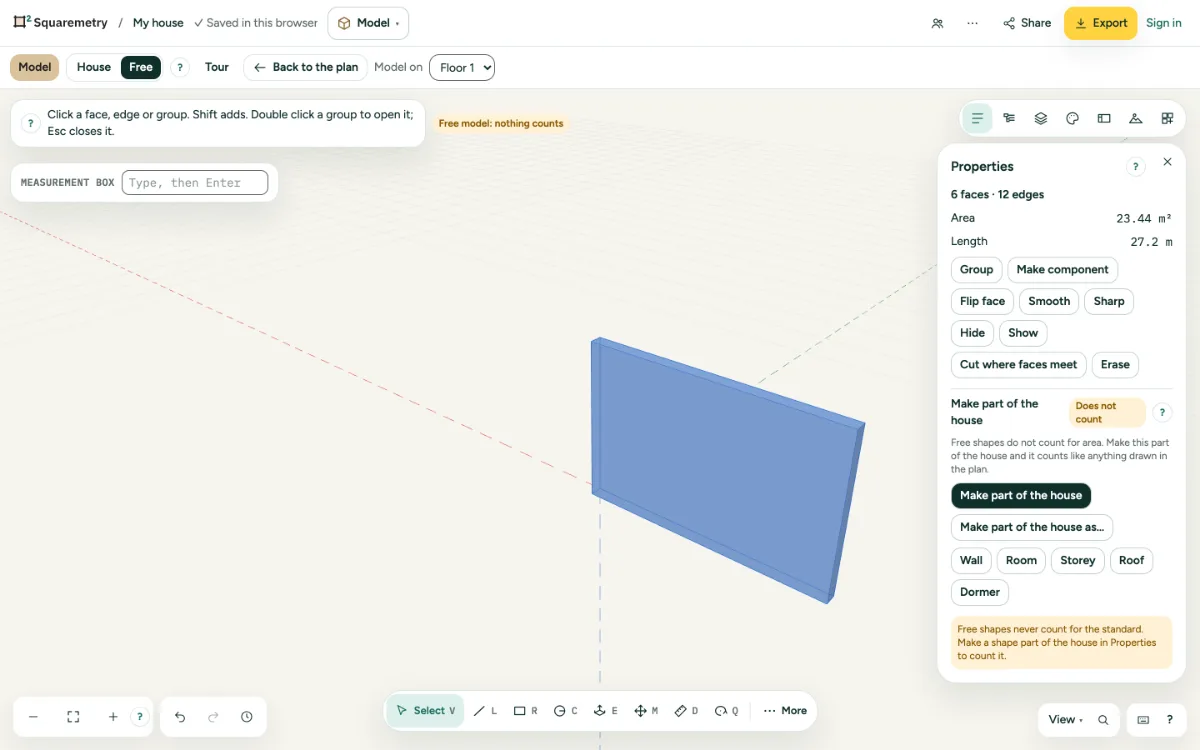Open the materials palette panel icon

pos(1072,118)
